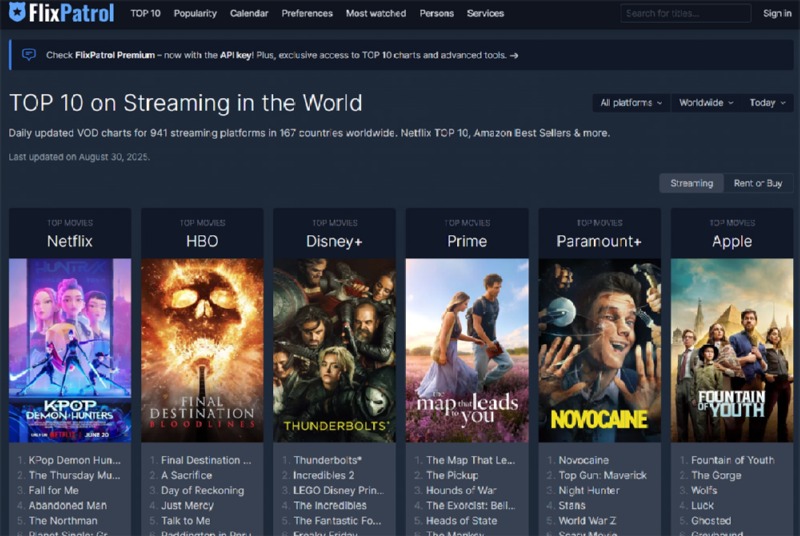Click the Sign in link
Screen dimensions: 800x536
(x=777, y=13)
